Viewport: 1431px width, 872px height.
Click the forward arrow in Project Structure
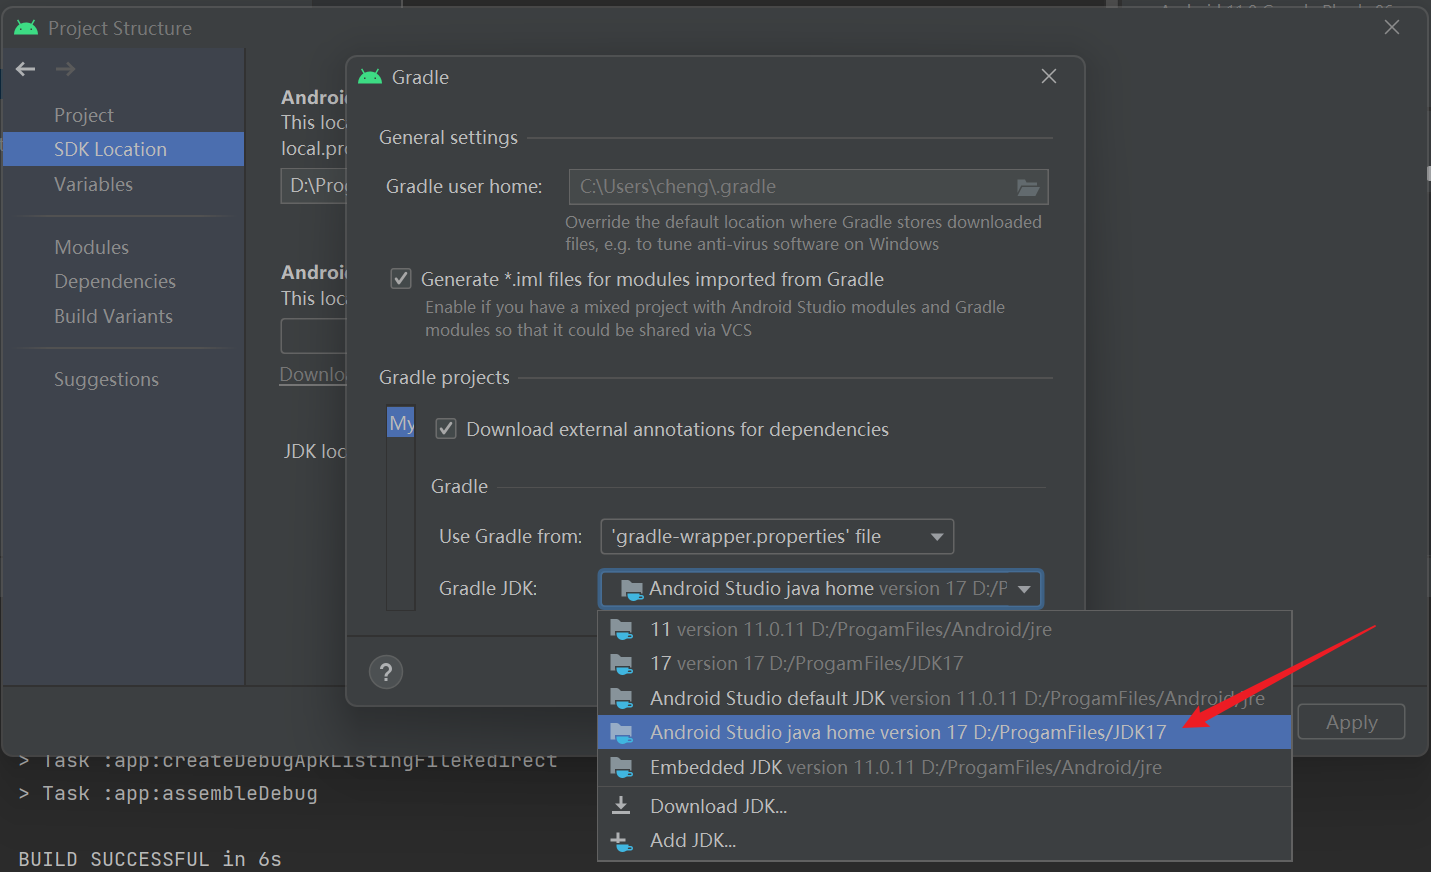[65, 69]
